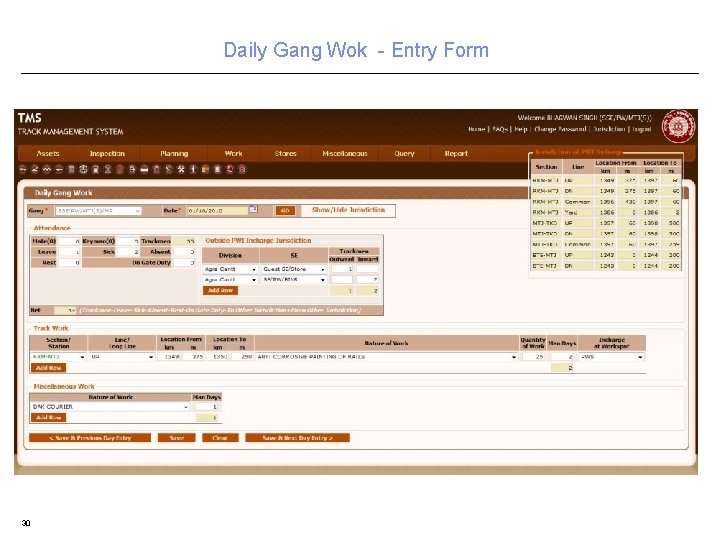Click Location From km field in Track Work

169,357
